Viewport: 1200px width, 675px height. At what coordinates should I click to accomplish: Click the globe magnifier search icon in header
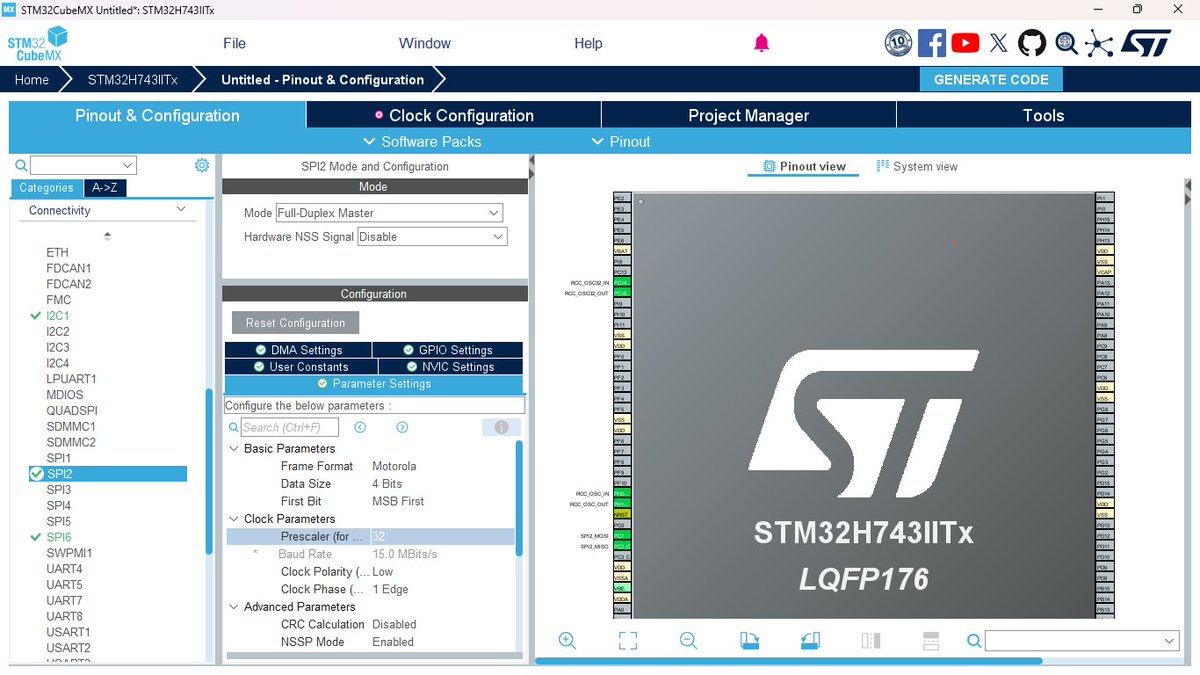(1066, 43)
